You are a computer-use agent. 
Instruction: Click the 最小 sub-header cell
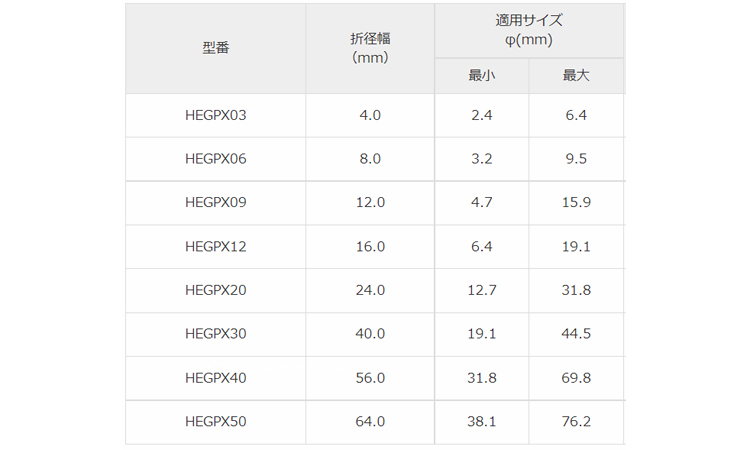click(482, 76)
